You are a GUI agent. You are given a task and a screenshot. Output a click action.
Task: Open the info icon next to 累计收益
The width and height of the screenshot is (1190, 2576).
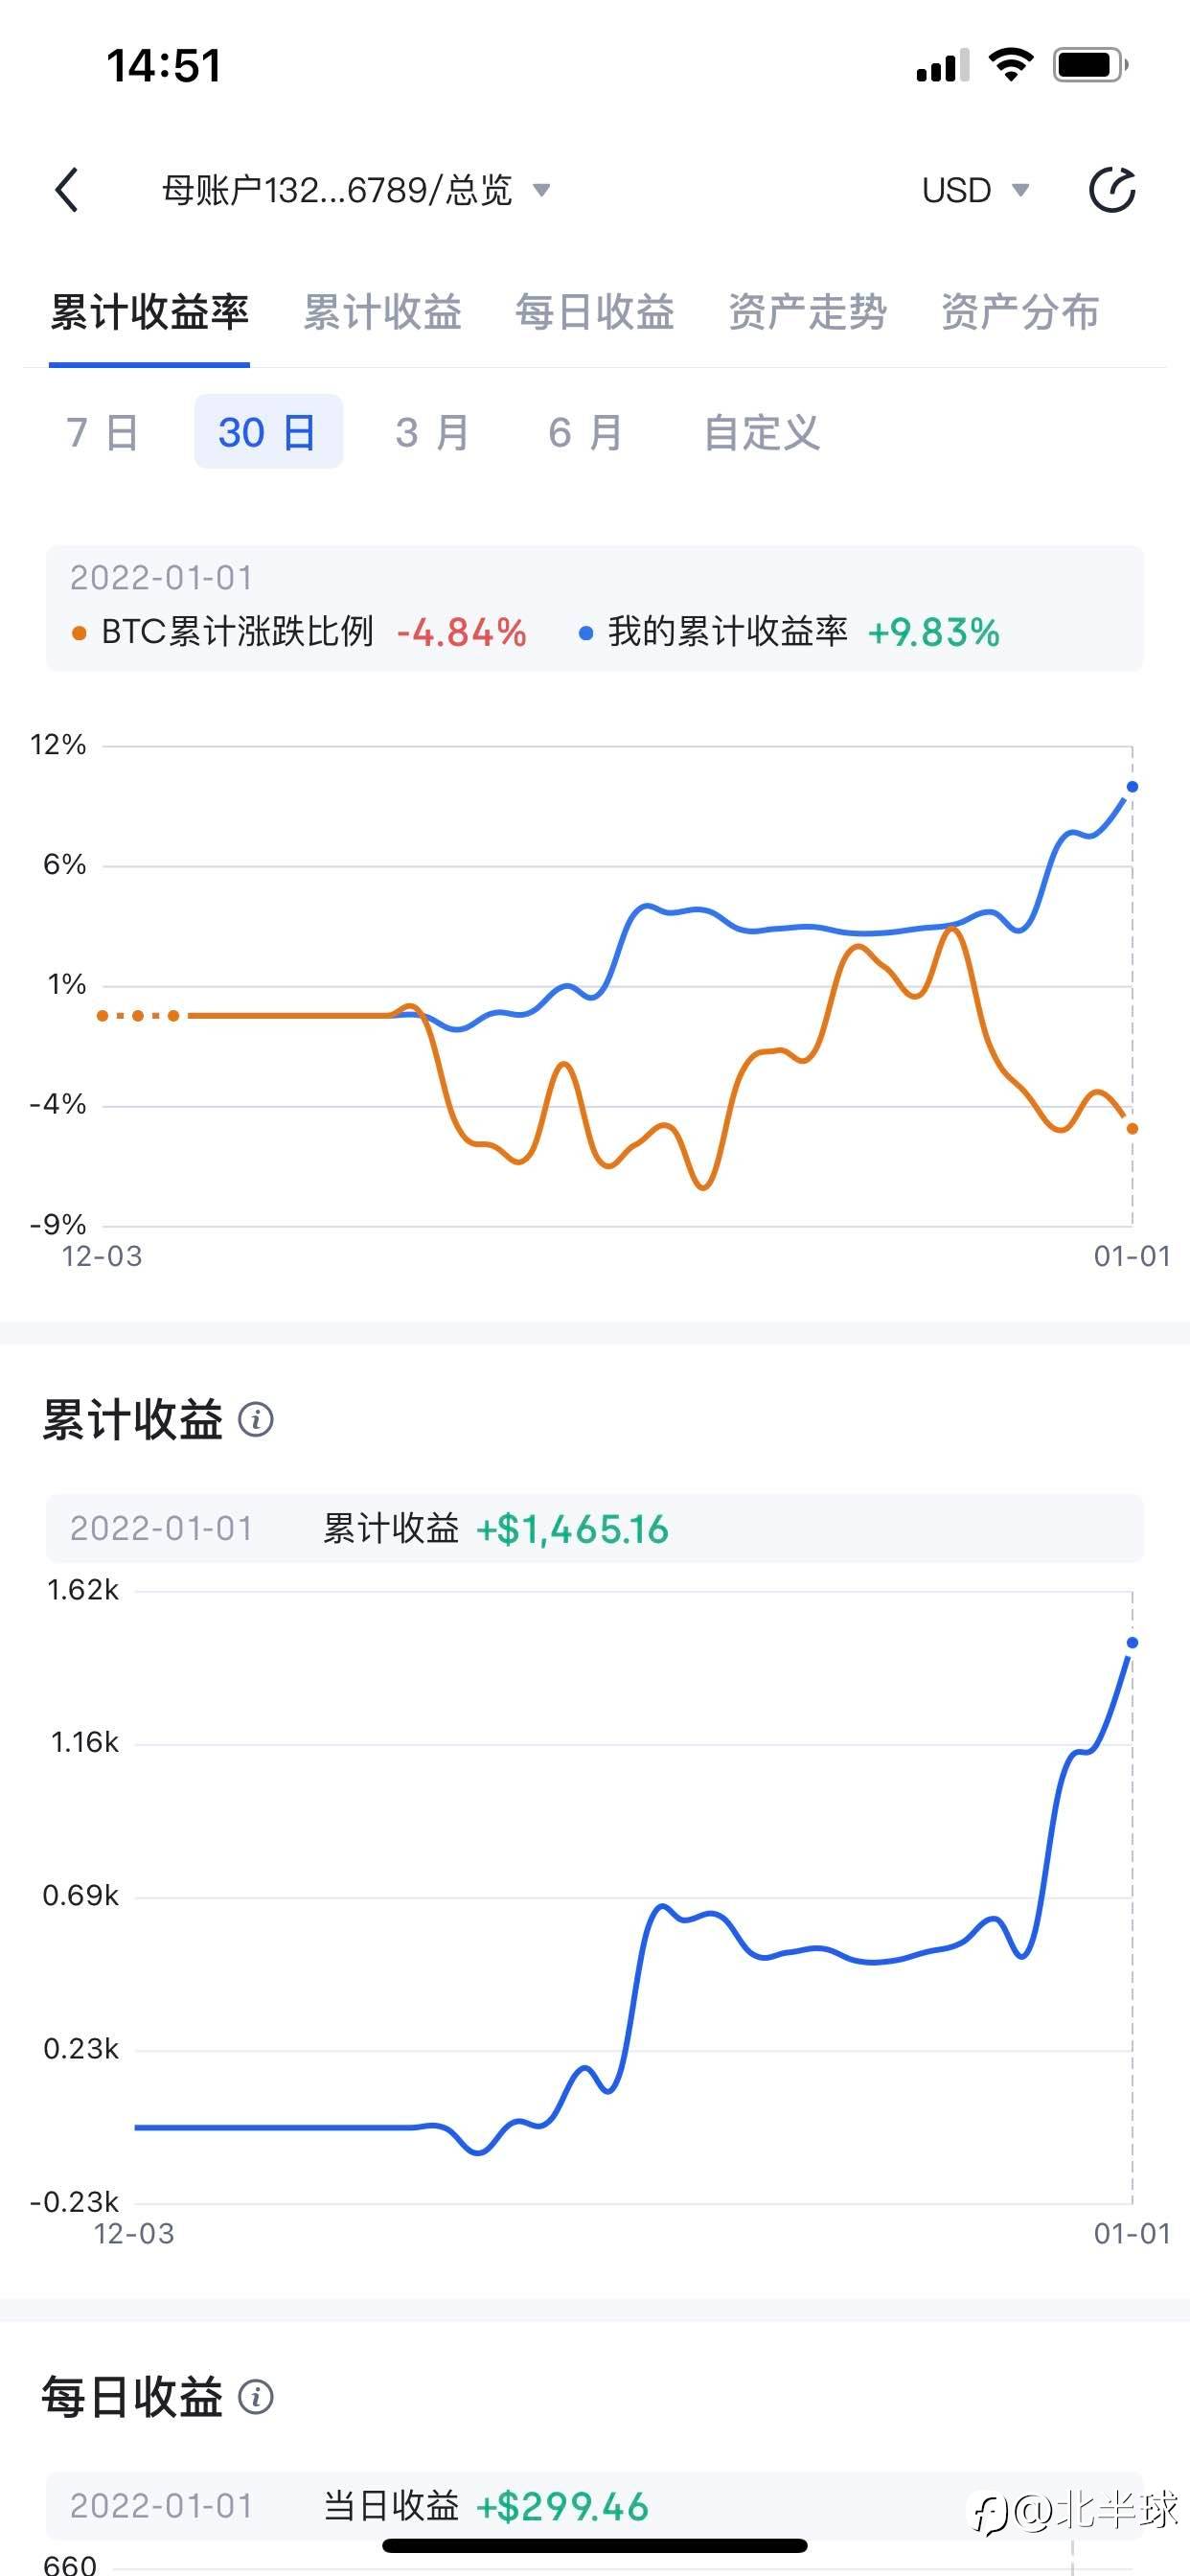click(256, 1419)
